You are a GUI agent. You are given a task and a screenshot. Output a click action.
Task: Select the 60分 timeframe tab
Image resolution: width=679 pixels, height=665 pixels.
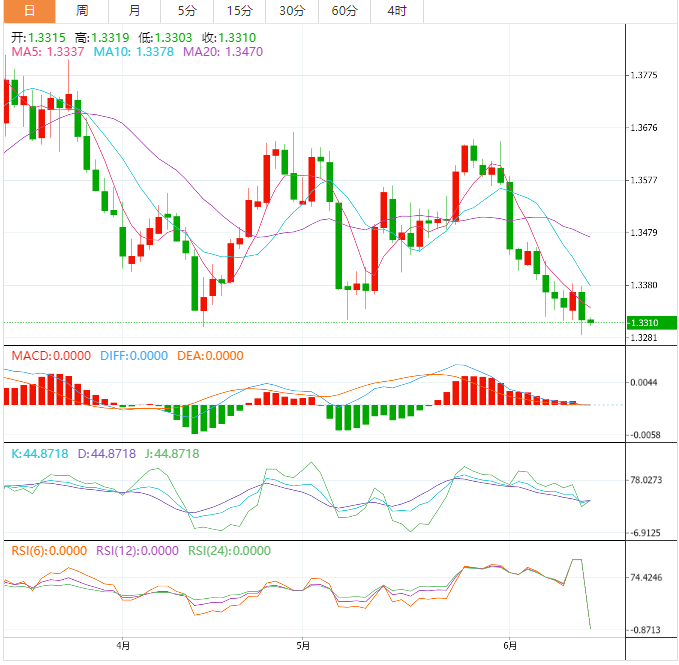[x=344, y=11]
